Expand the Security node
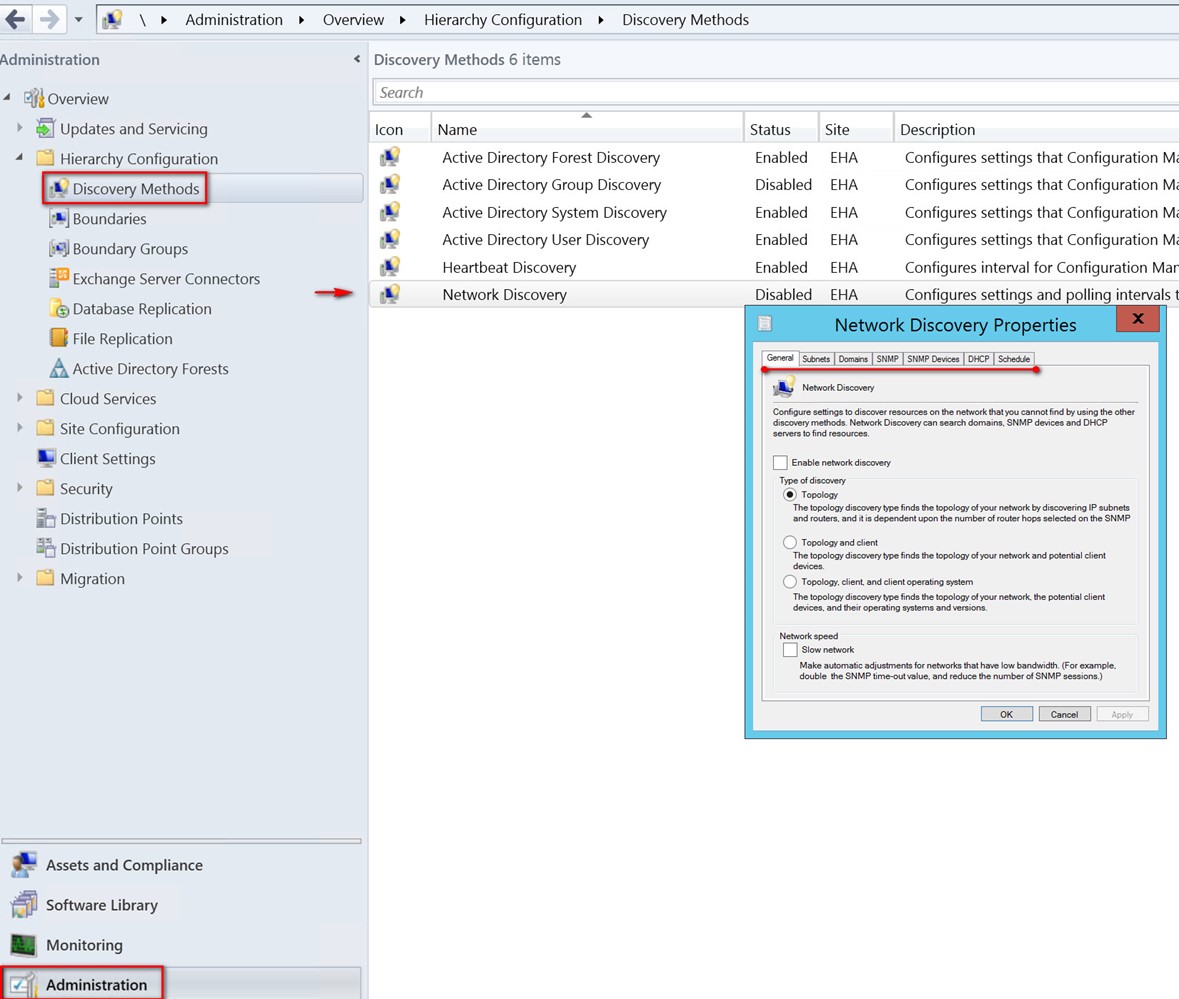Screen dimensions: 1179x999 tap(20, 488)
